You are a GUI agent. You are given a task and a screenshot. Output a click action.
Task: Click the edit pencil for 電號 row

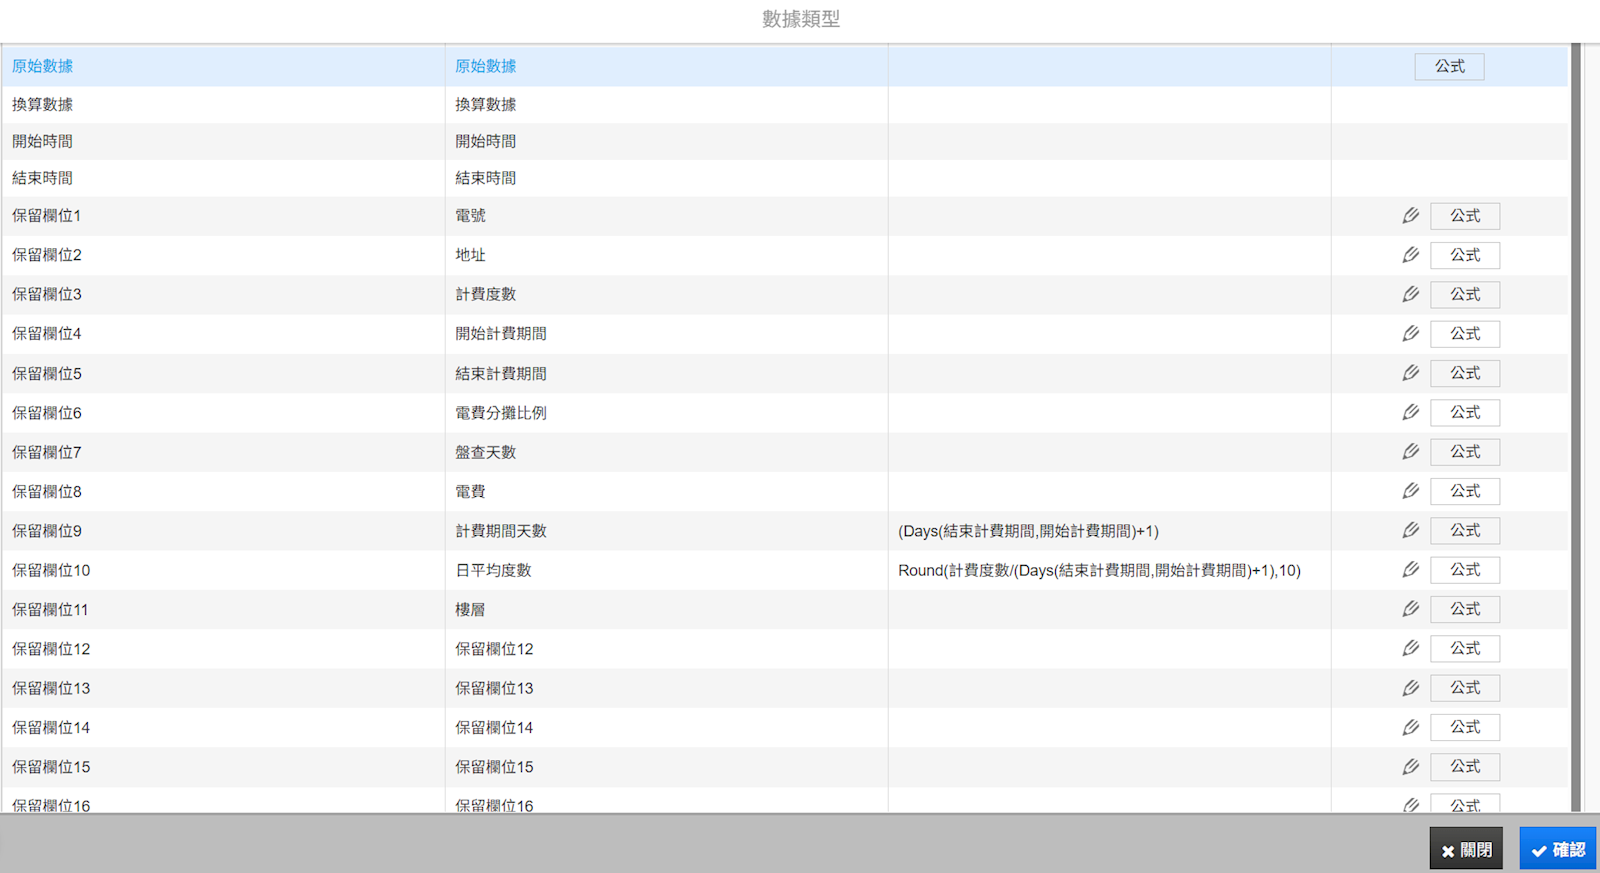click(x=1410, y=216)
